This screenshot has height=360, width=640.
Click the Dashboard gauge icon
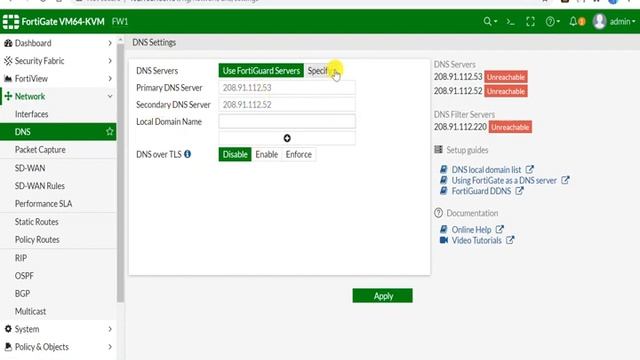click(8, 43)
